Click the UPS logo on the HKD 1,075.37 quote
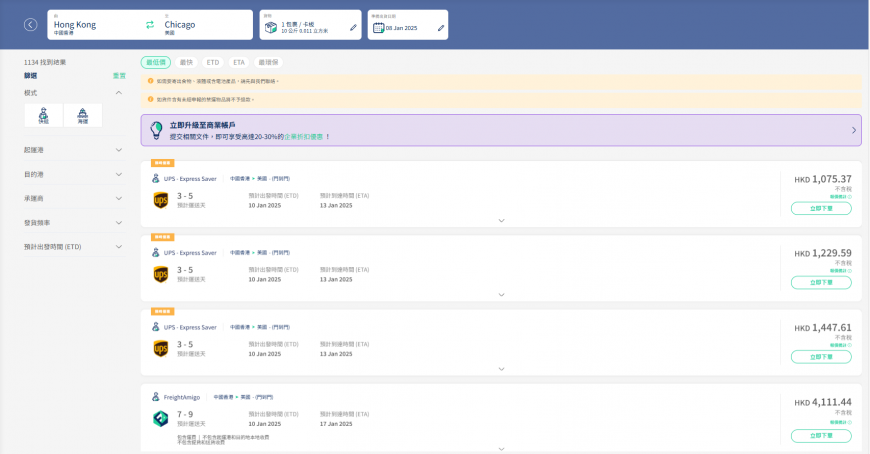This screenshot has height=454, width=870. (161, 200)
